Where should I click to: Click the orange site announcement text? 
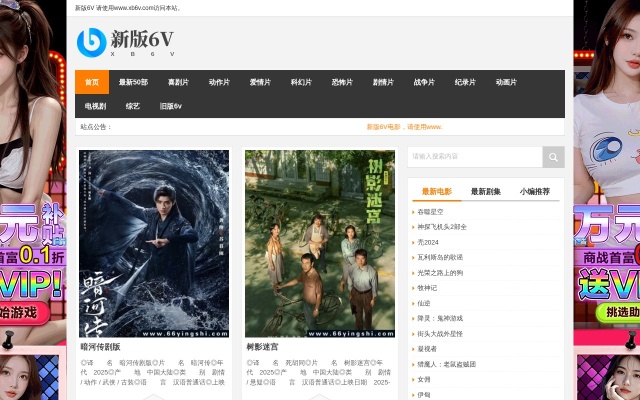pyautogui.click(x=404, y=127)
